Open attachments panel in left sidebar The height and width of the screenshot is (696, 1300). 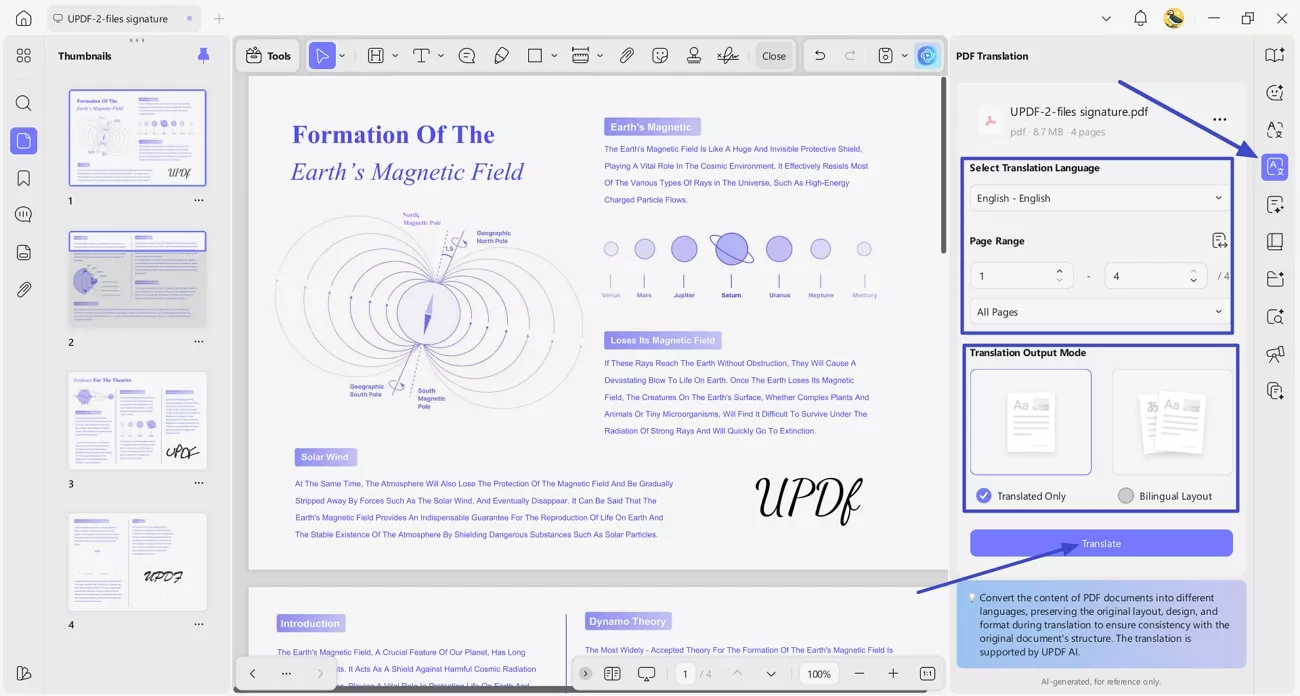(x=24, y=290)
